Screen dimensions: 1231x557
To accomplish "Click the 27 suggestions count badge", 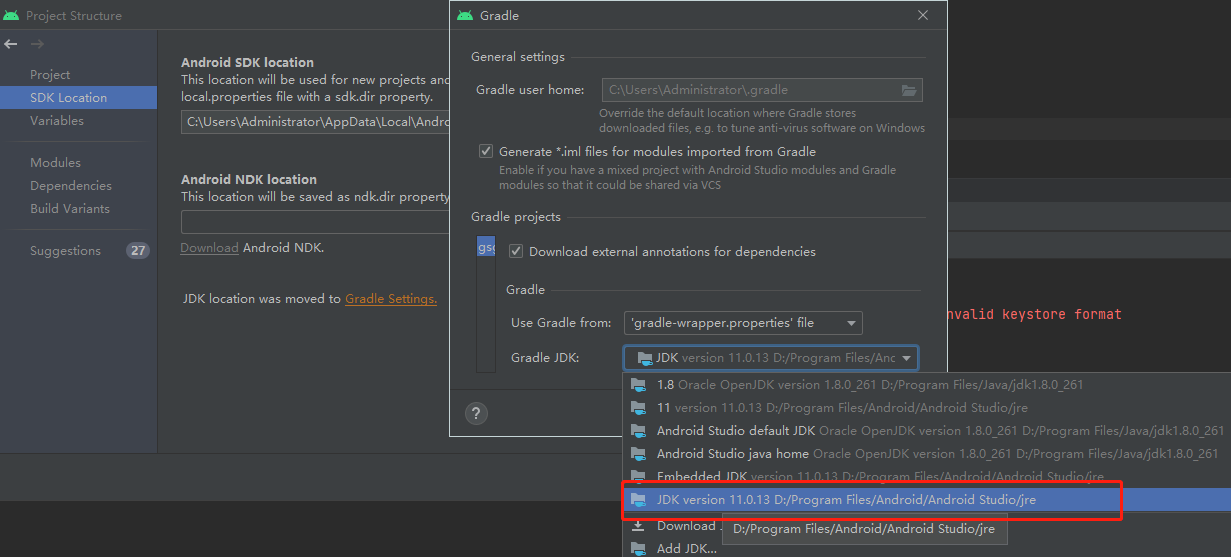I will (x=138, y=251).
